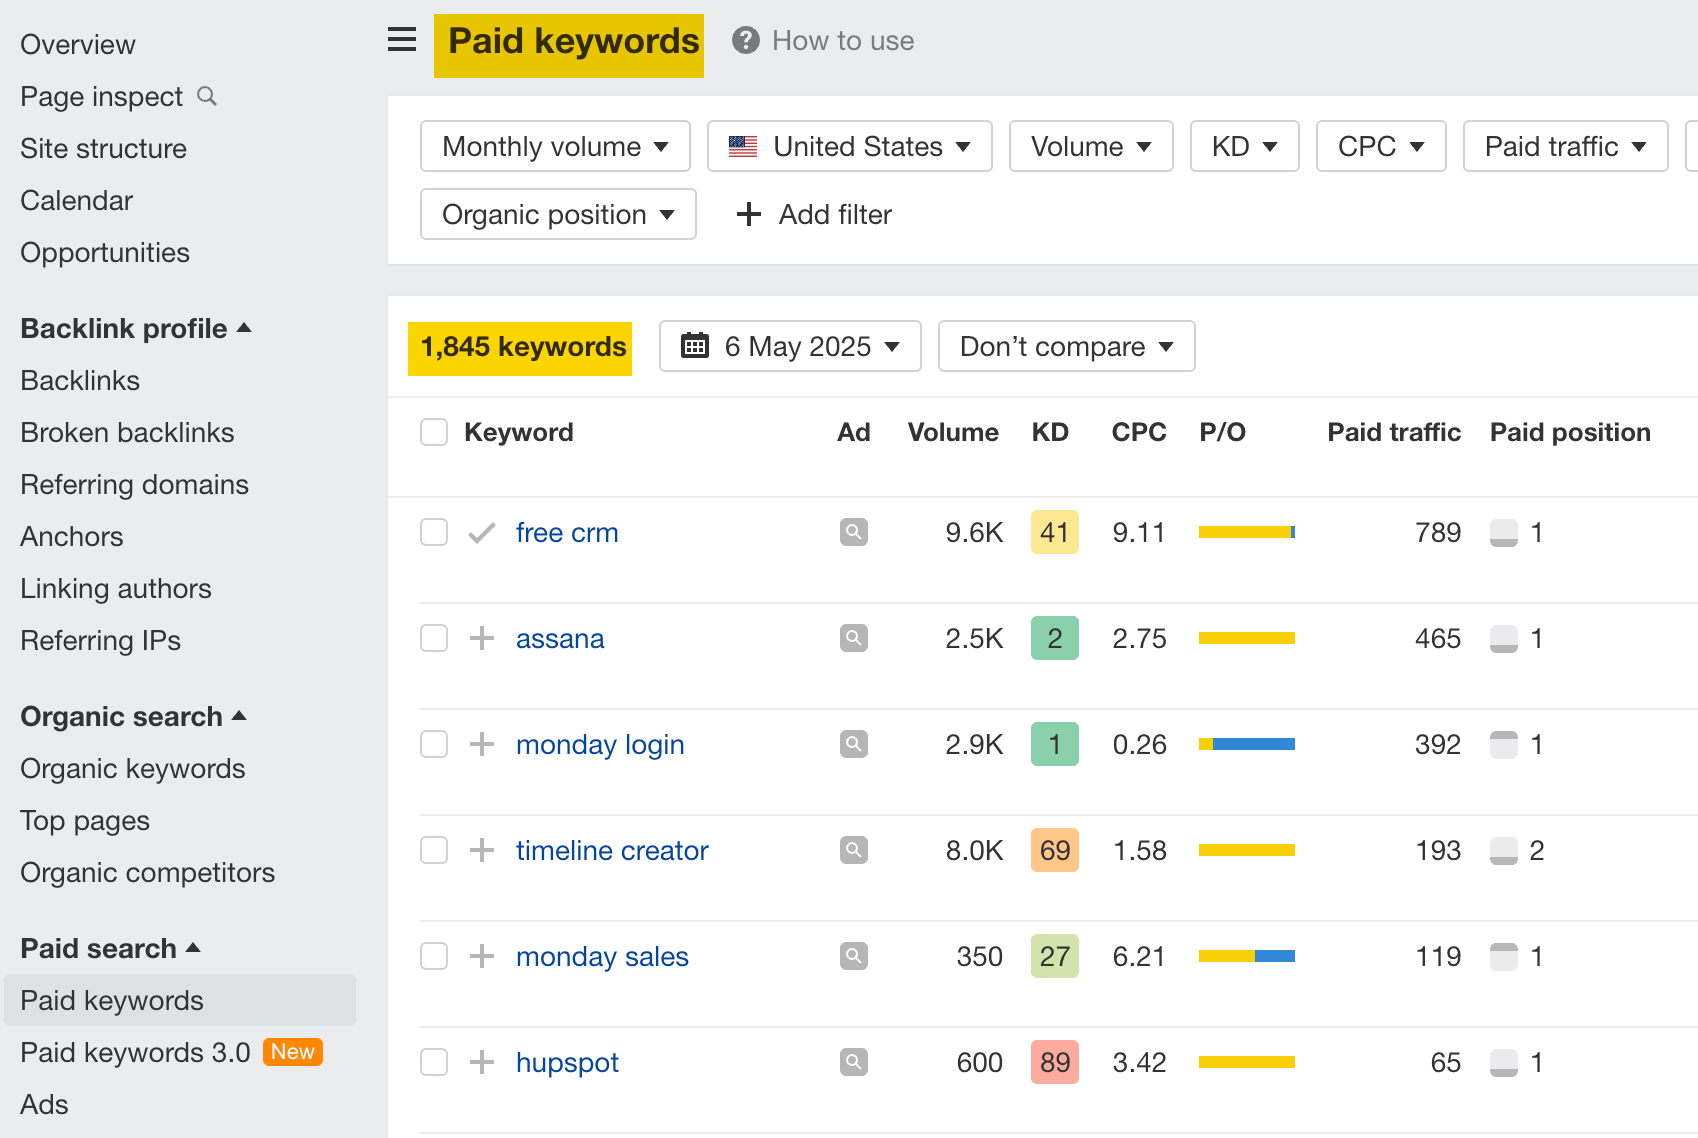Click the 'How to use' help icon
This screenshot has width=1698, height=1138.
click(x=744, y=40)
